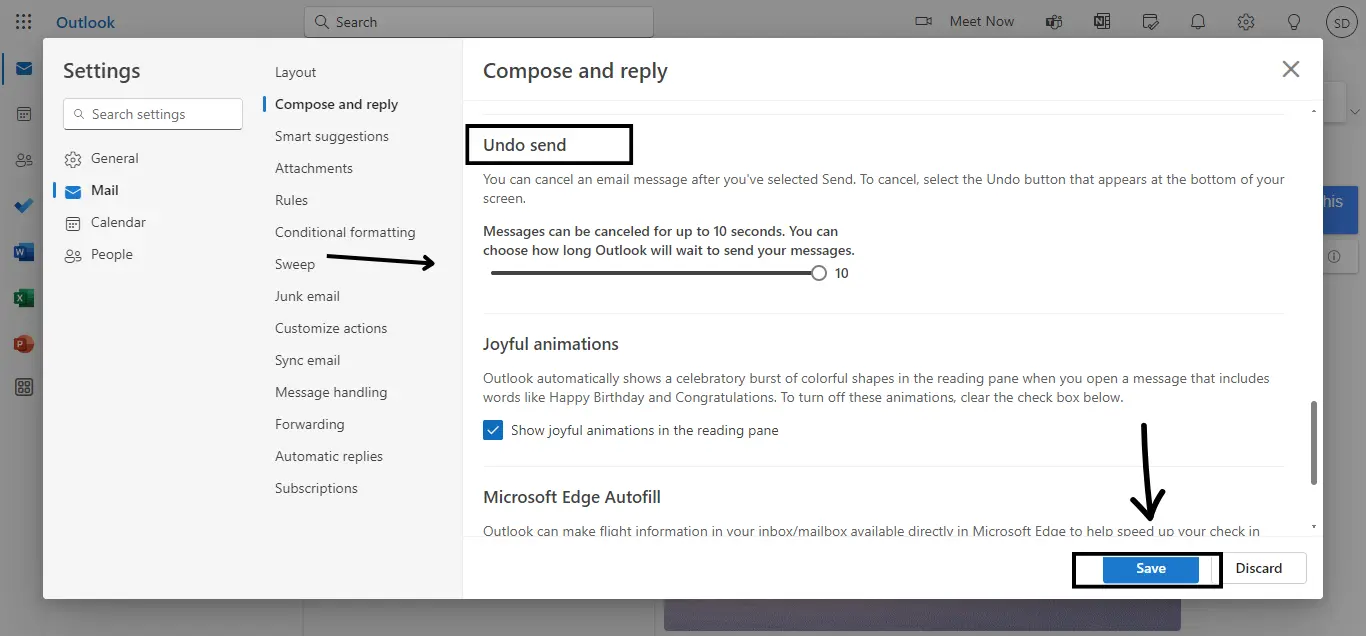Click the Undo send slider handle
The width and height of the screenshot is (1366, 636).
tap(819, 273)
